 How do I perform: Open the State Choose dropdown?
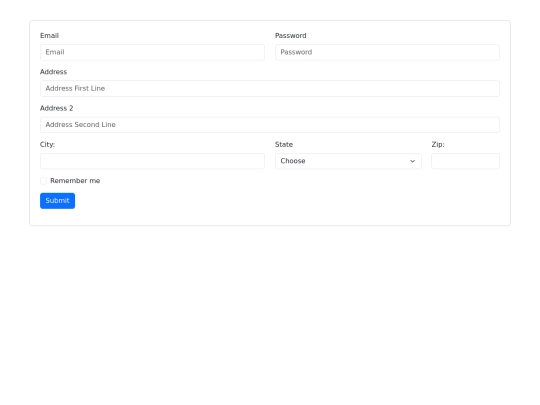point(348,161)
